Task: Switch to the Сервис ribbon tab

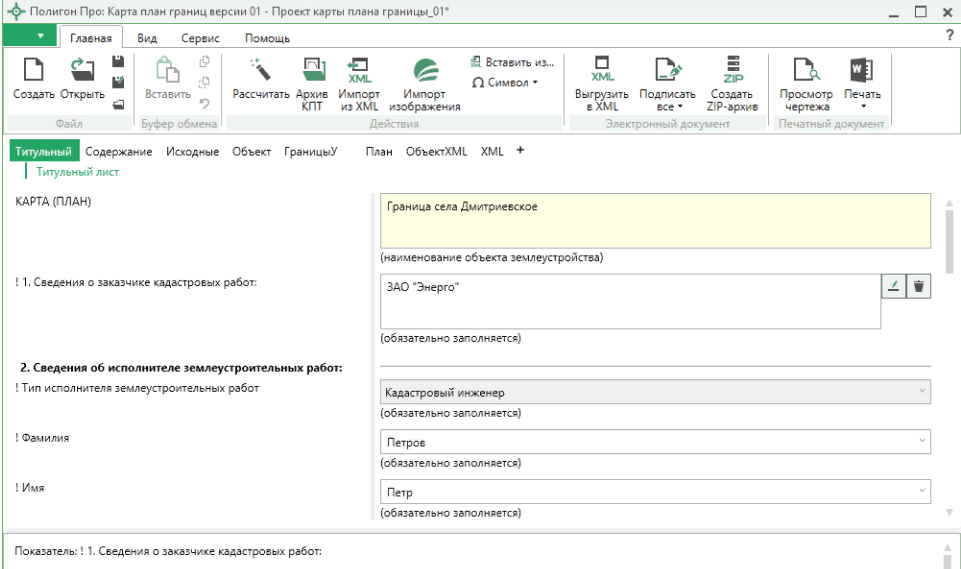Action: pyautogui.click(x=200, y=38)
